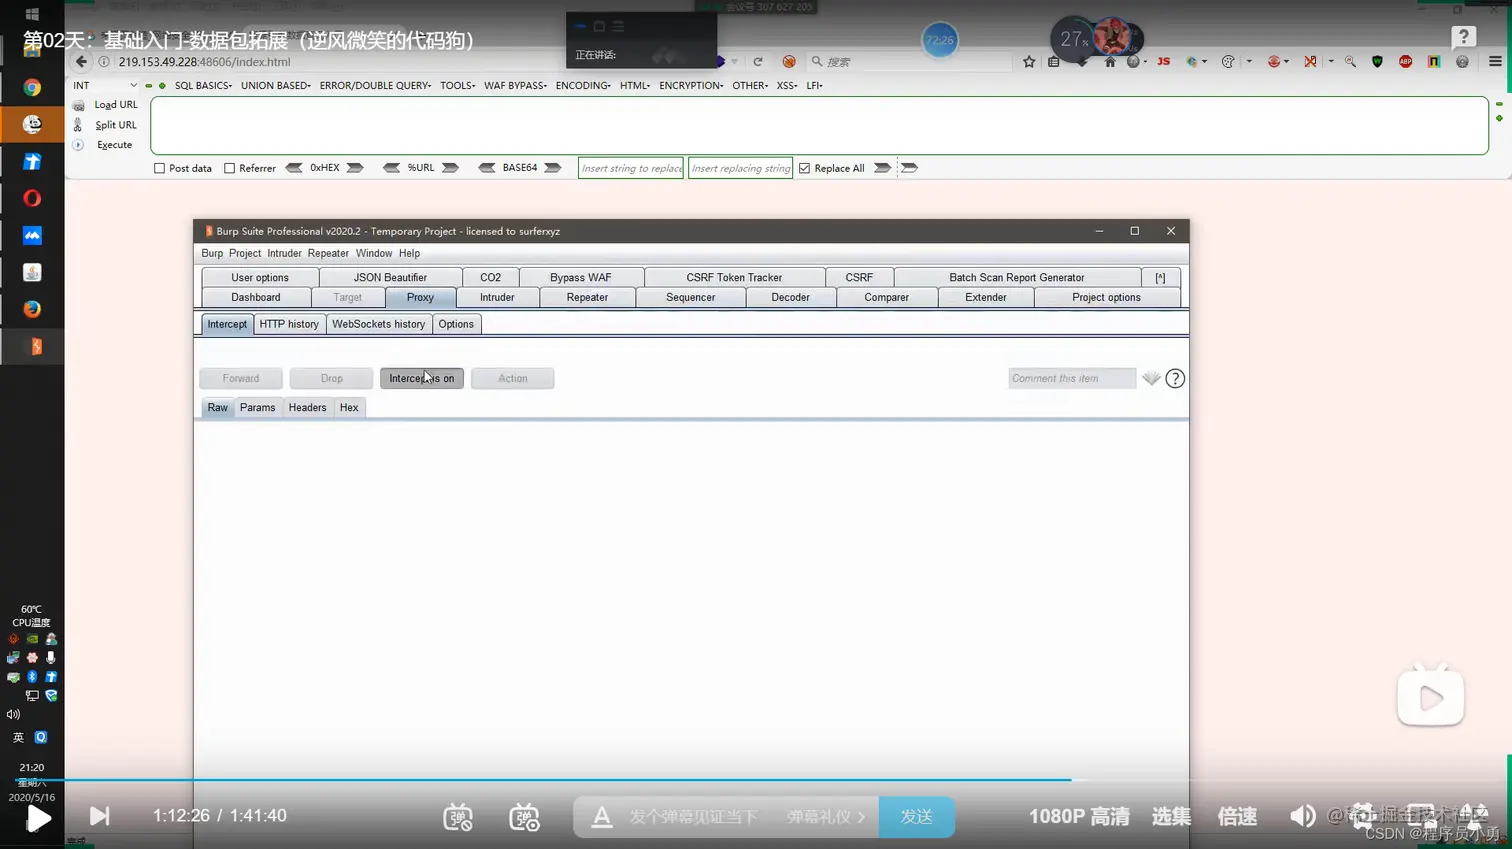The width and height of the screenshot is (1512, 849).
Task: Switch to the HTTP history tab
Action: tap(289, 324)
